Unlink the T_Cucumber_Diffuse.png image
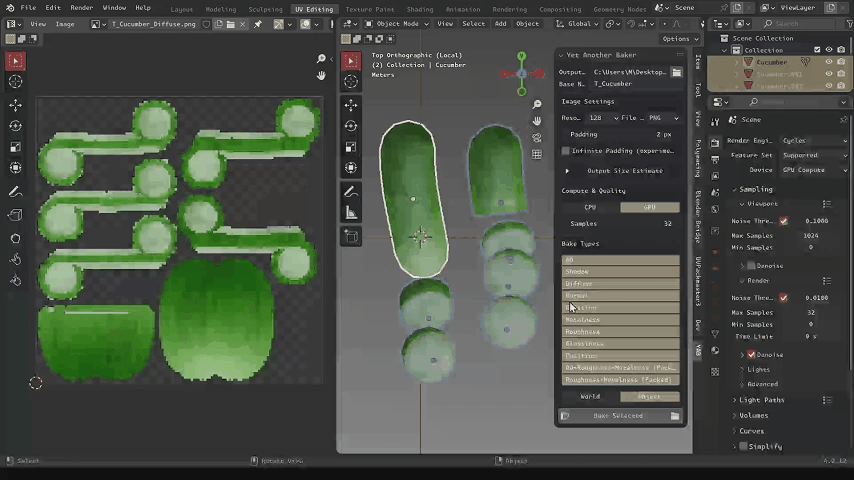This screenshot has height=480, width=854. [242, 24]
